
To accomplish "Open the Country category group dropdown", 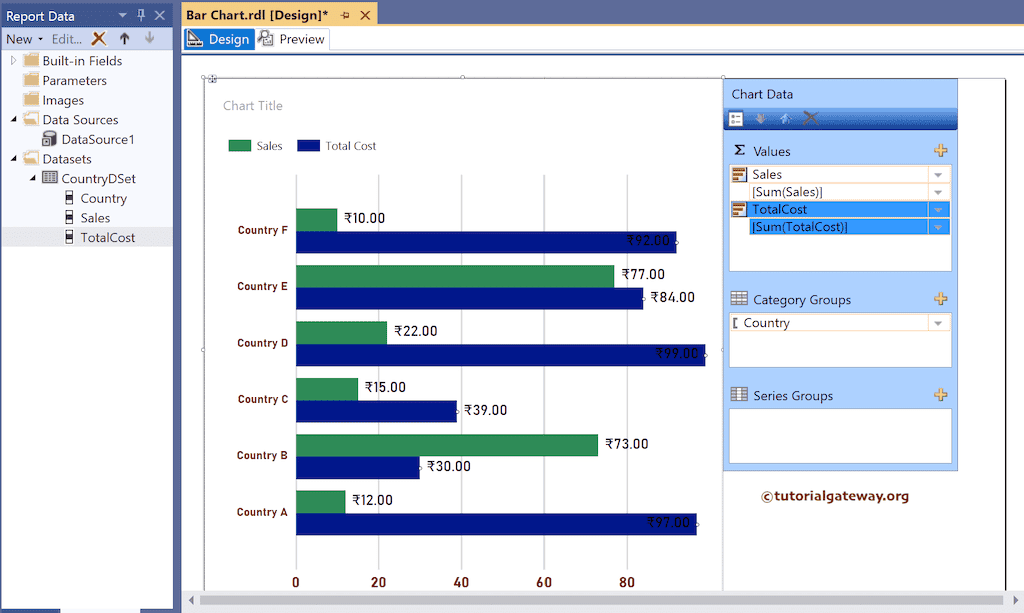I will (x=938, y=323).
